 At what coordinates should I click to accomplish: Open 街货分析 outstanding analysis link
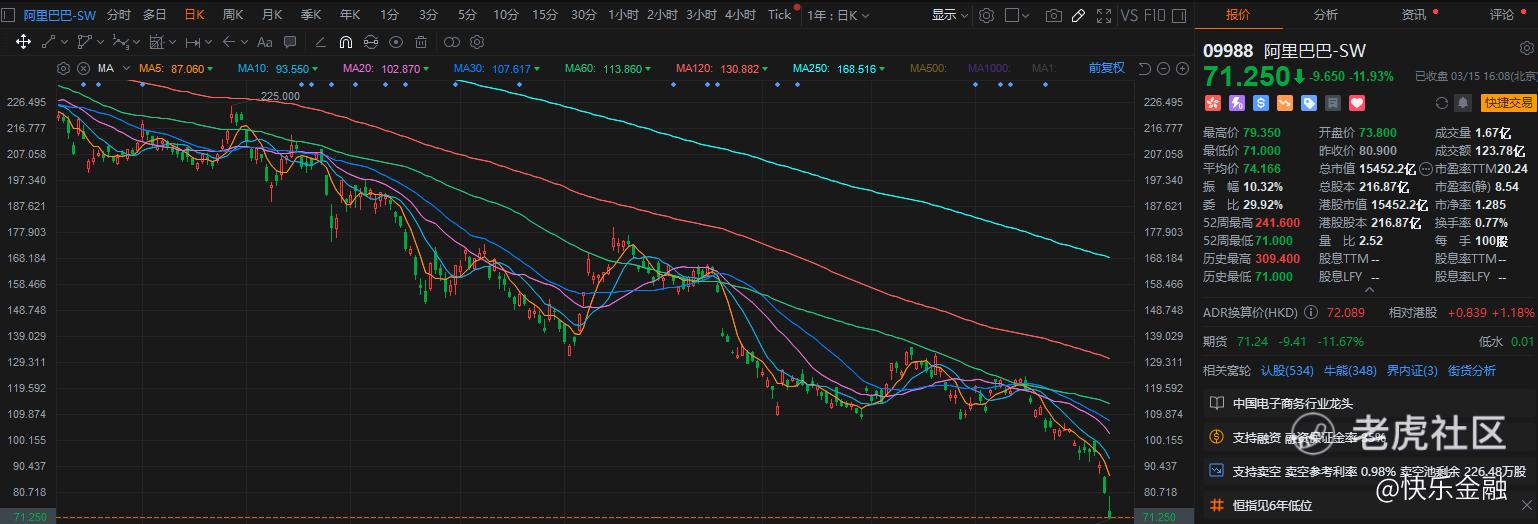(1472, 370)
